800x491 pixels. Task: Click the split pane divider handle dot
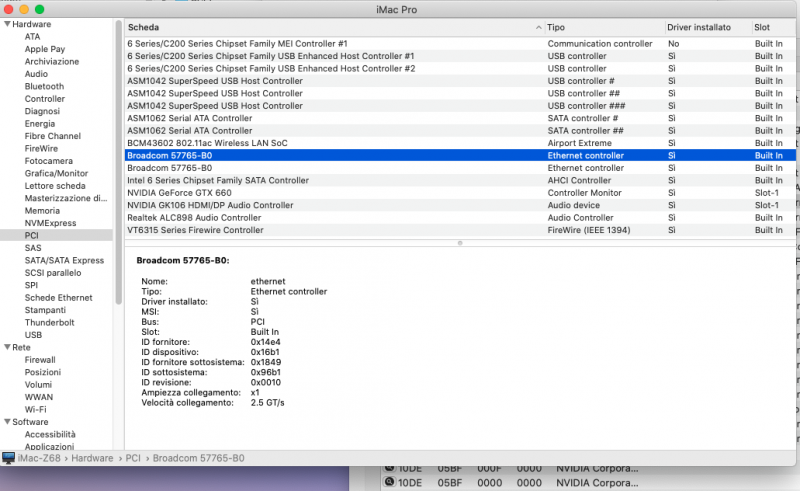460,243
